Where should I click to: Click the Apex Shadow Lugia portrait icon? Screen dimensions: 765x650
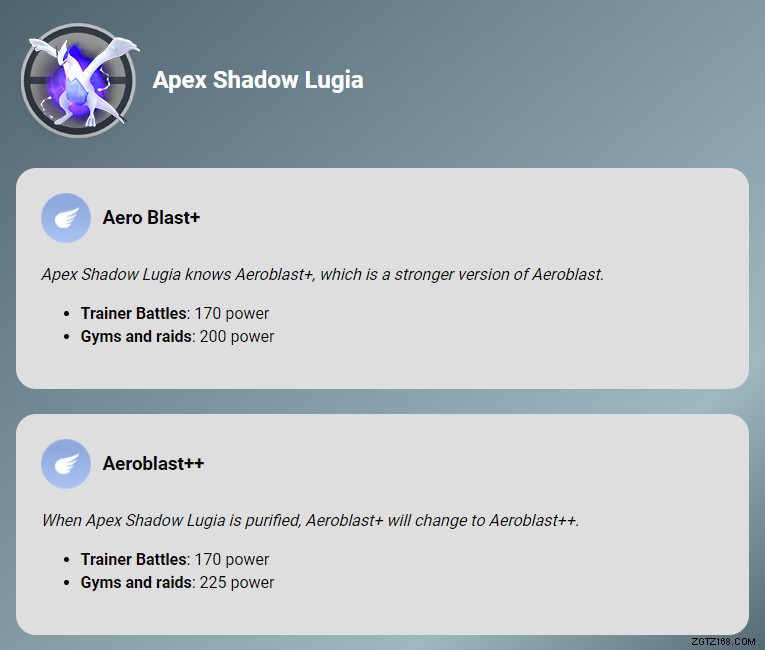pos(78,80)
